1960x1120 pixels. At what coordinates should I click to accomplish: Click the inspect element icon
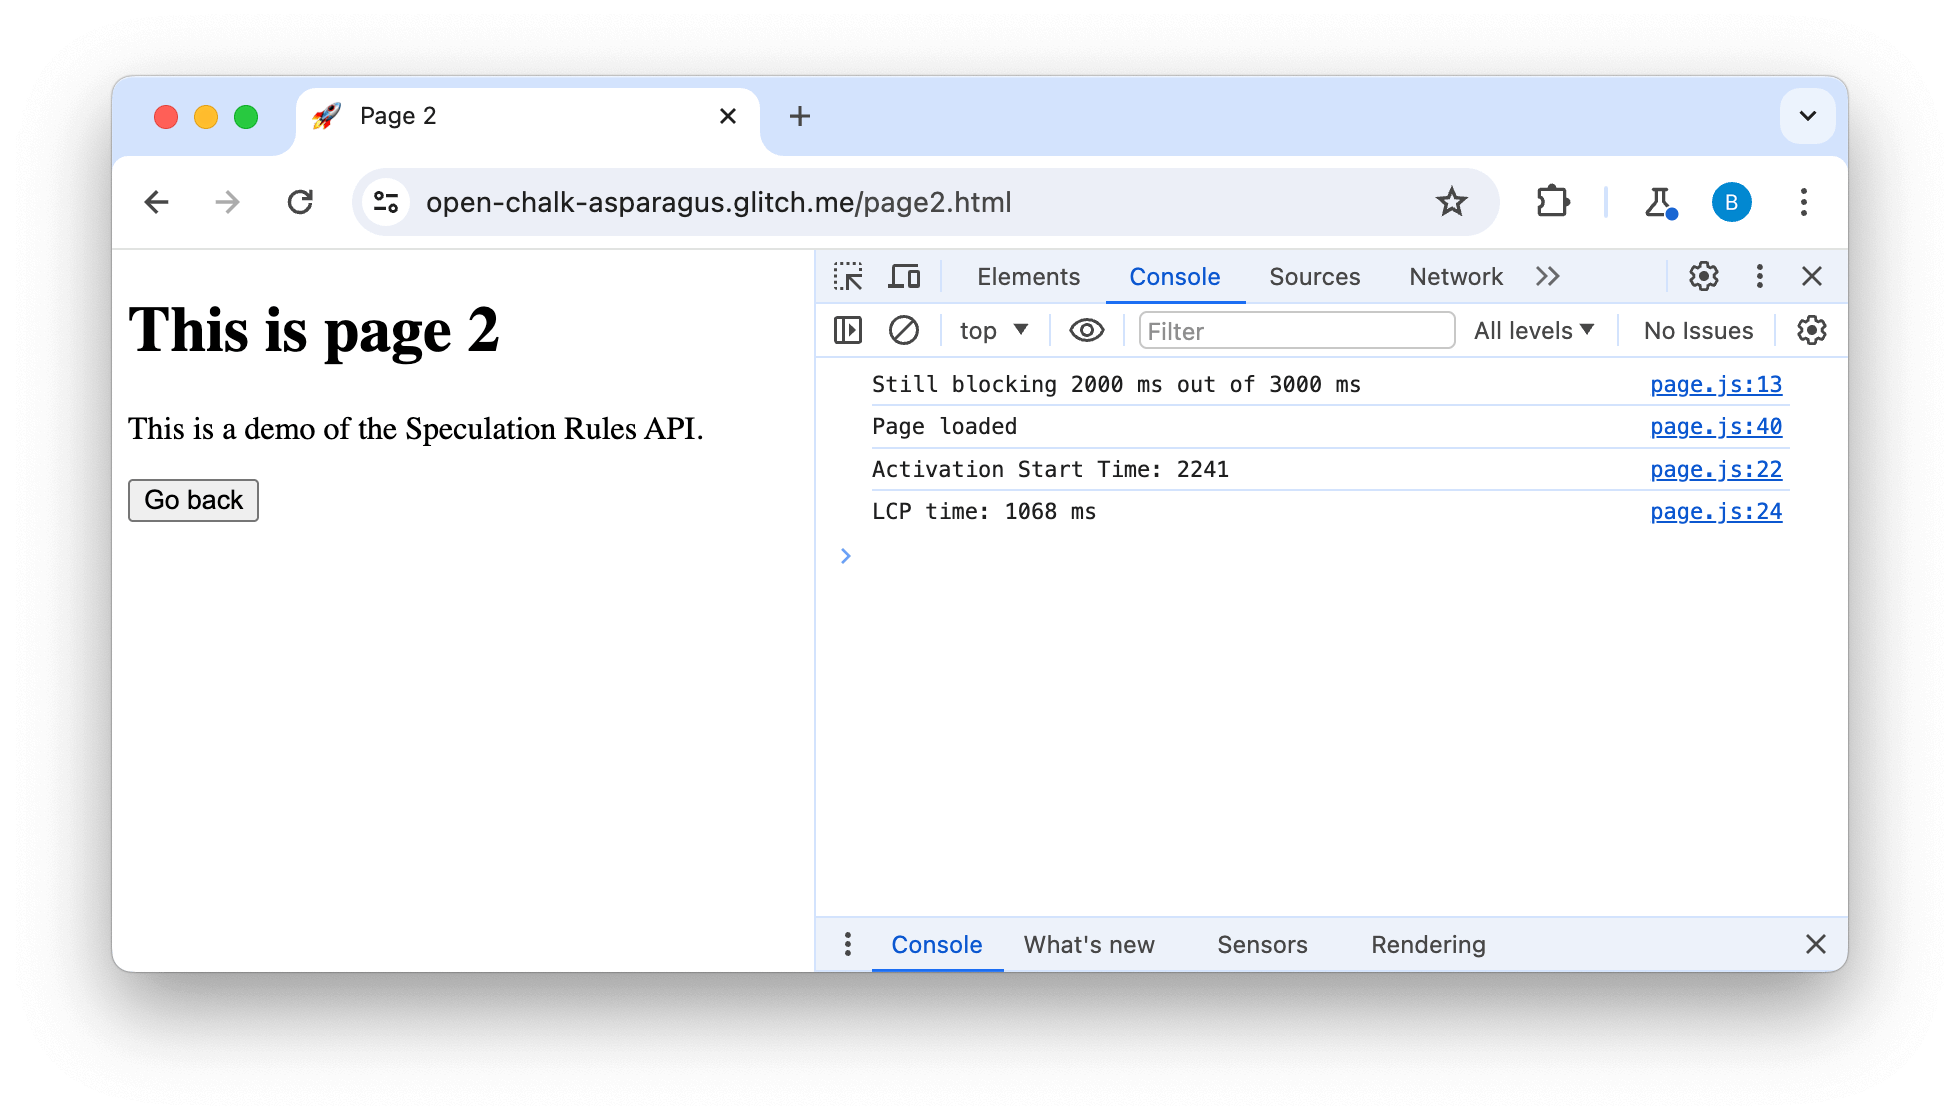tap(849, 276)
